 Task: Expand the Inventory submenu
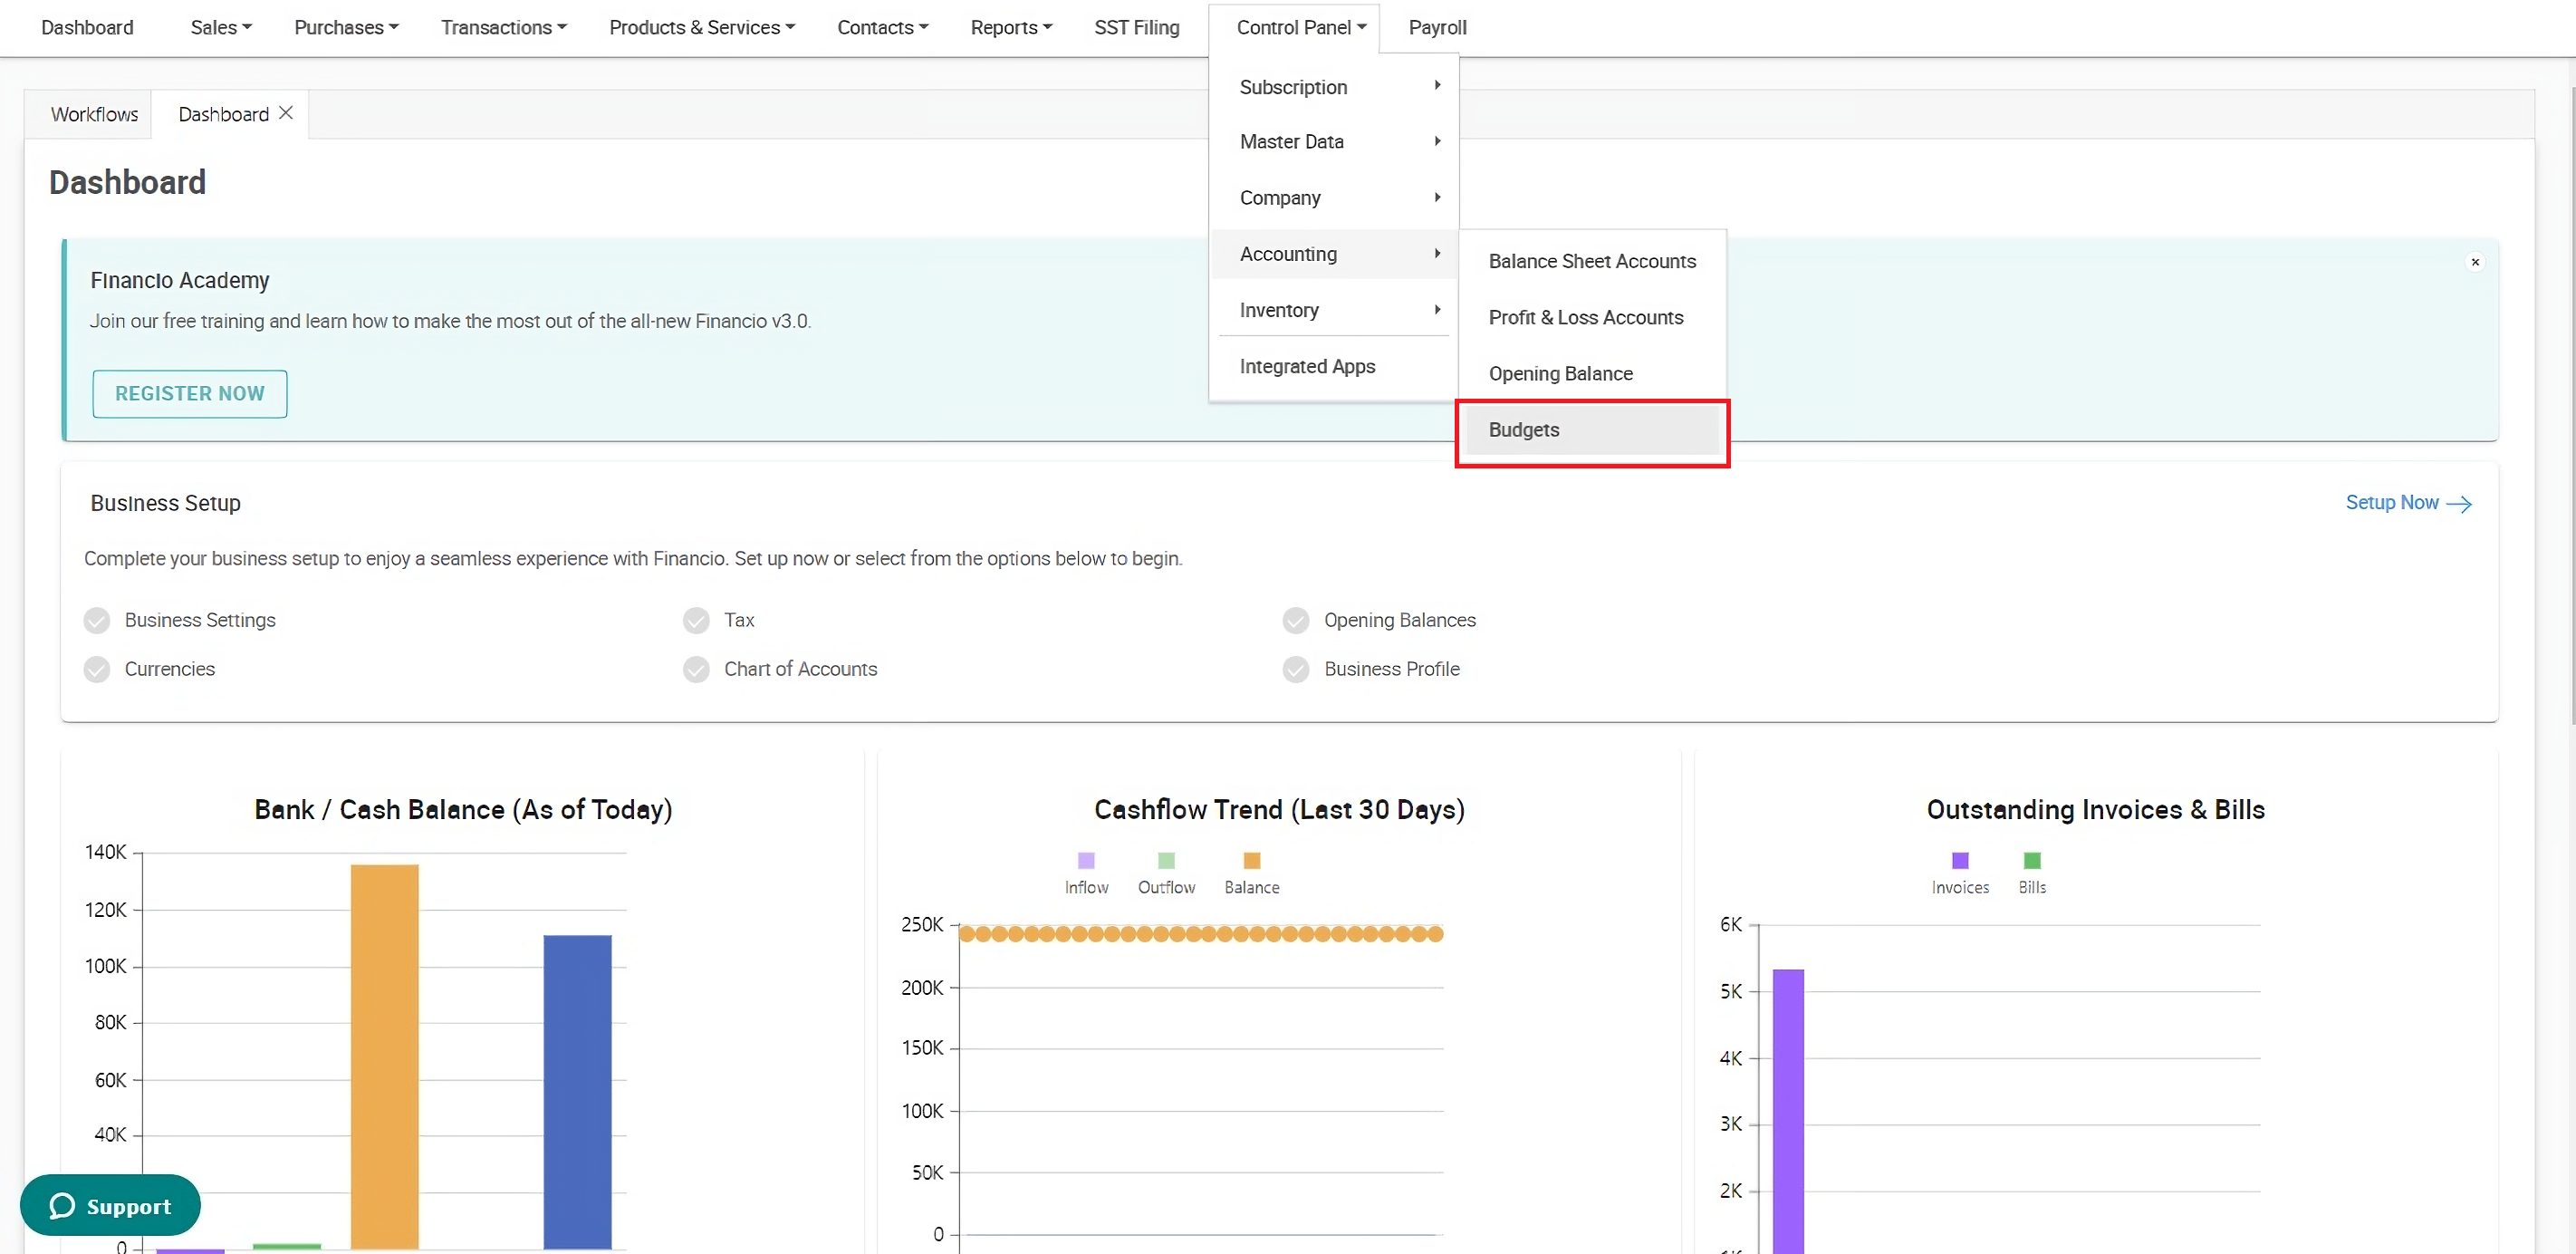click(x=1333, y=310)
